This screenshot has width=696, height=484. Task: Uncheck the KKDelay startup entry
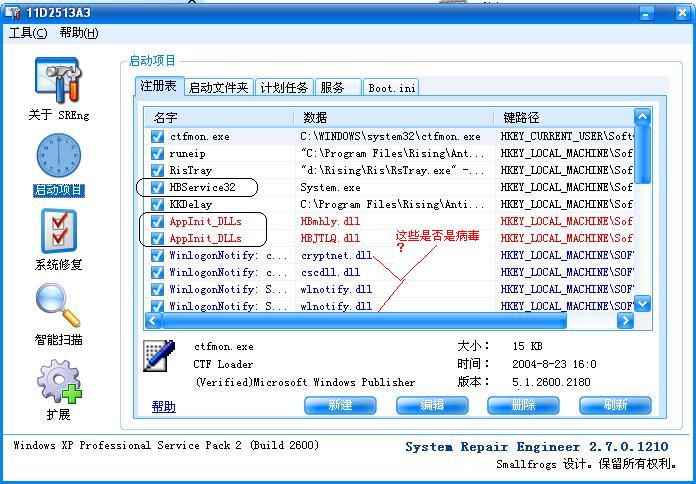[x=157, y=204]
